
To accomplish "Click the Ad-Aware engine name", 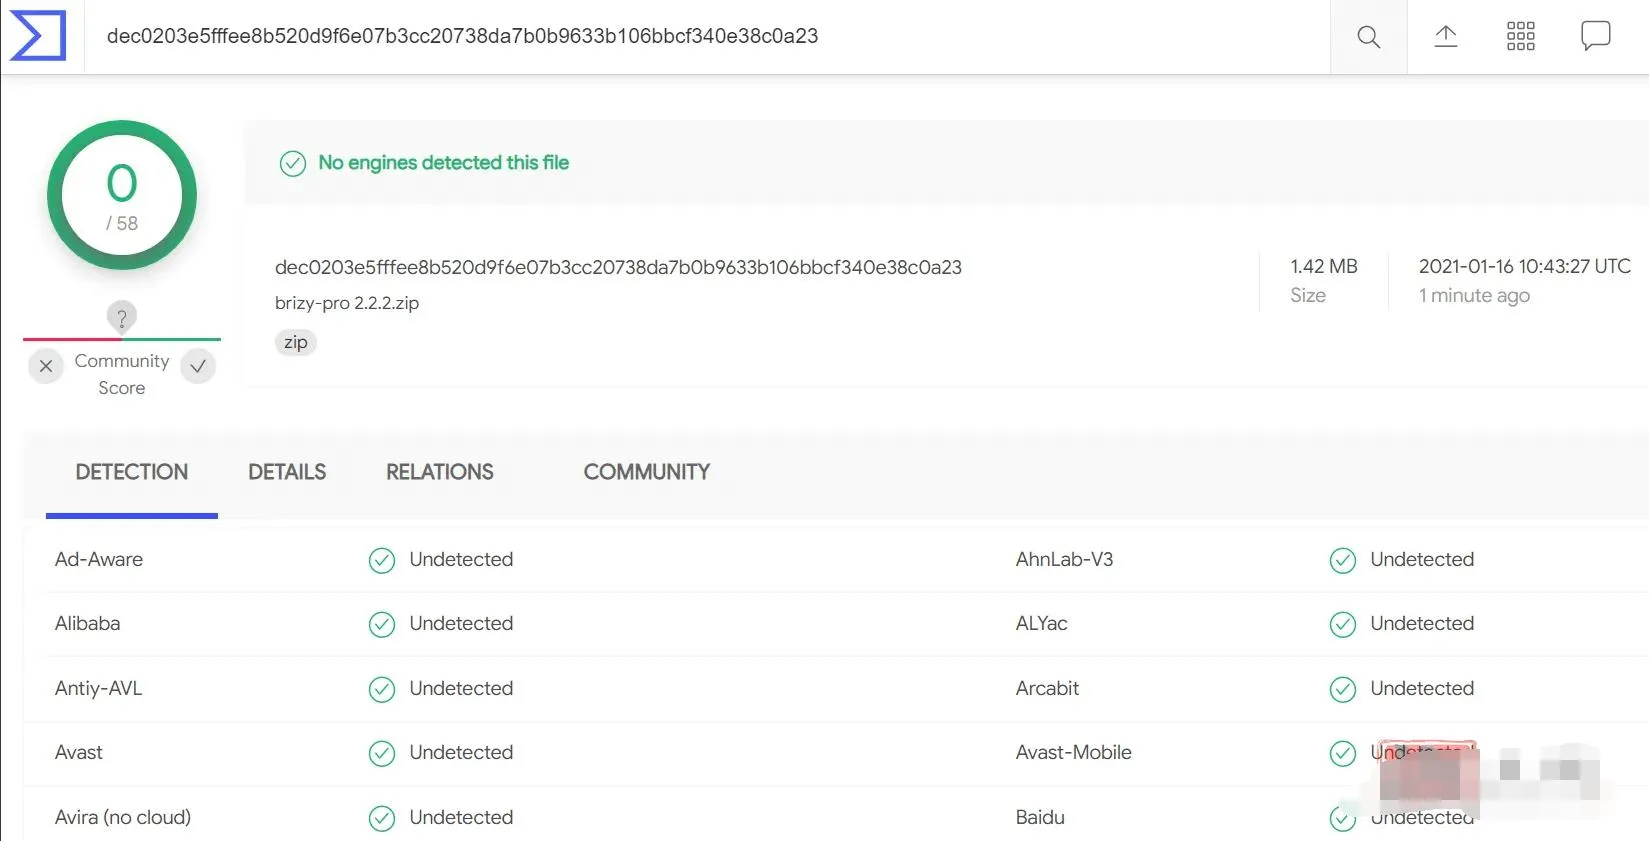I will point(99,560).
